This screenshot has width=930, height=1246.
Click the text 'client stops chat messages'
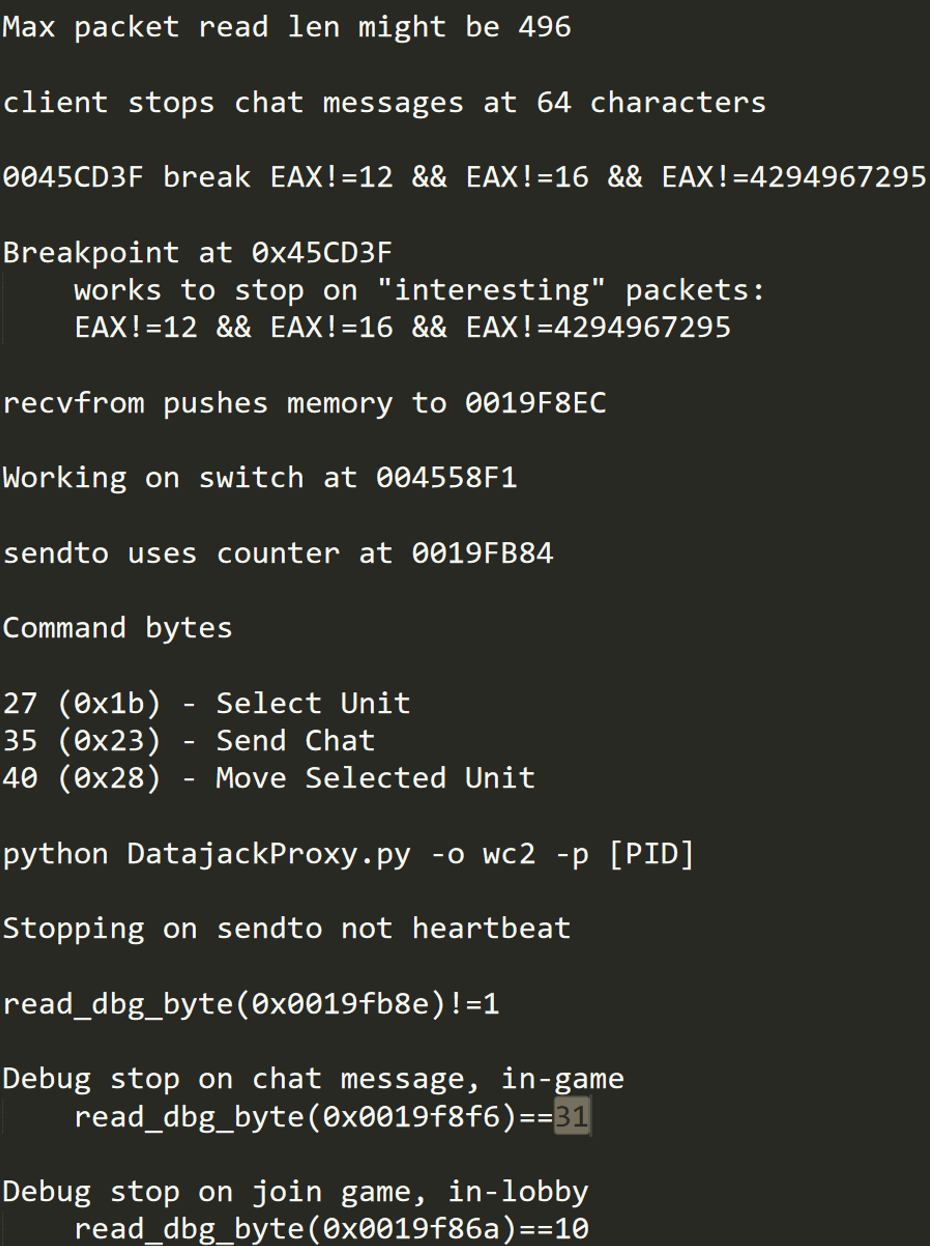click(233, 102)
